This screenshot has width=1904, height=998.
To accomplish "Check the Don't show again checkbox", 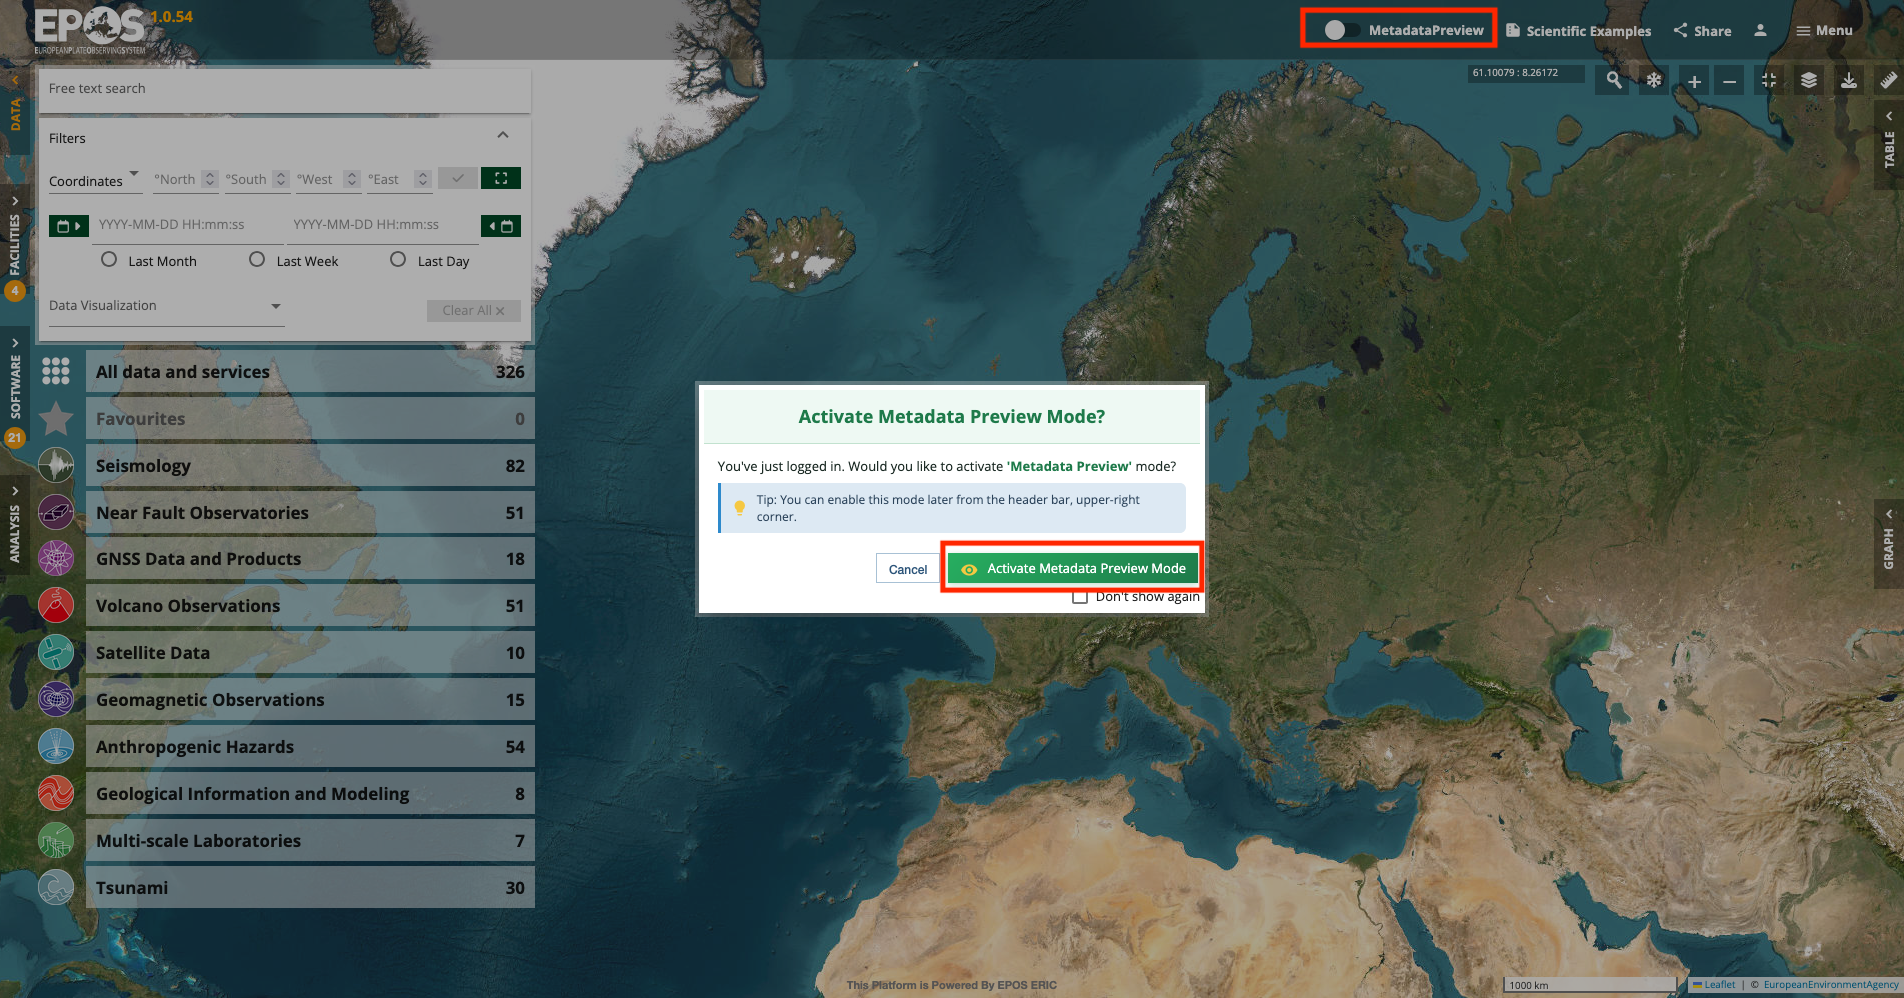I will point(1080,597).
